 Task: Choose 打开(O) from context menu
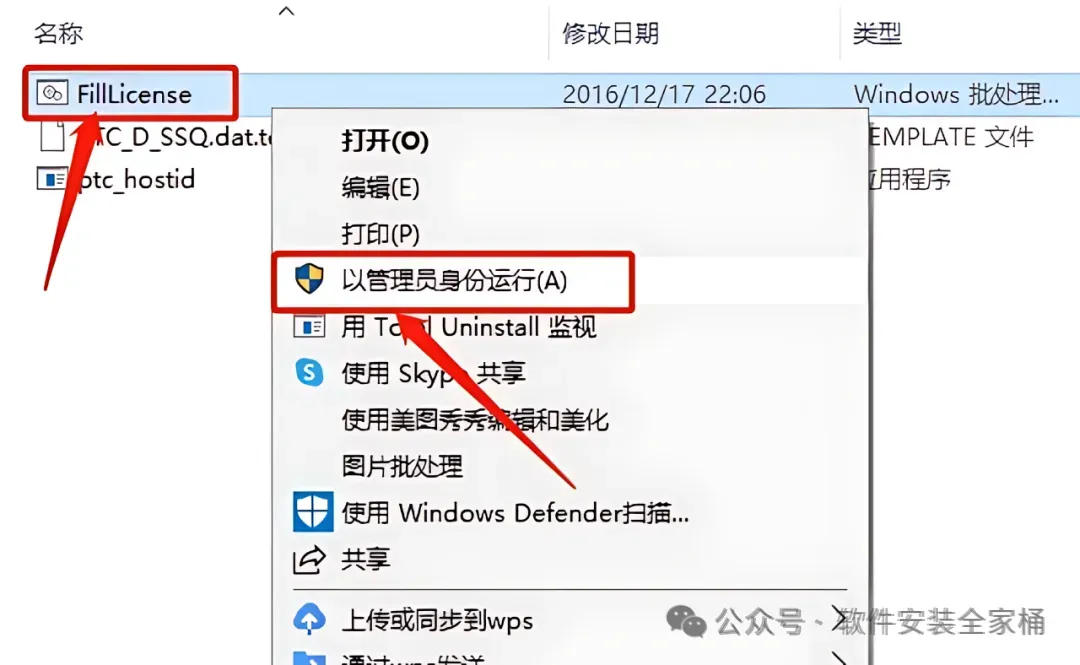click(x=385, y=141)
